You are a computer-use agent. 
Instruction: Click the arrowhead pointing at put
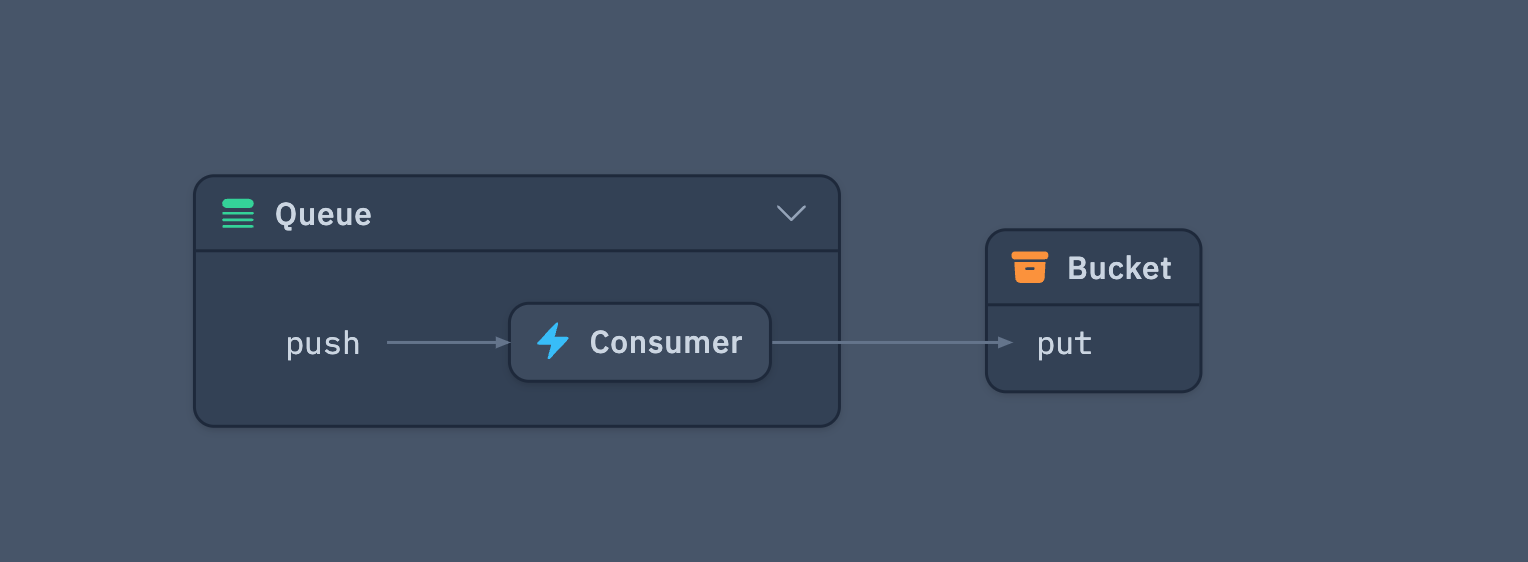tap(1006, 342)
